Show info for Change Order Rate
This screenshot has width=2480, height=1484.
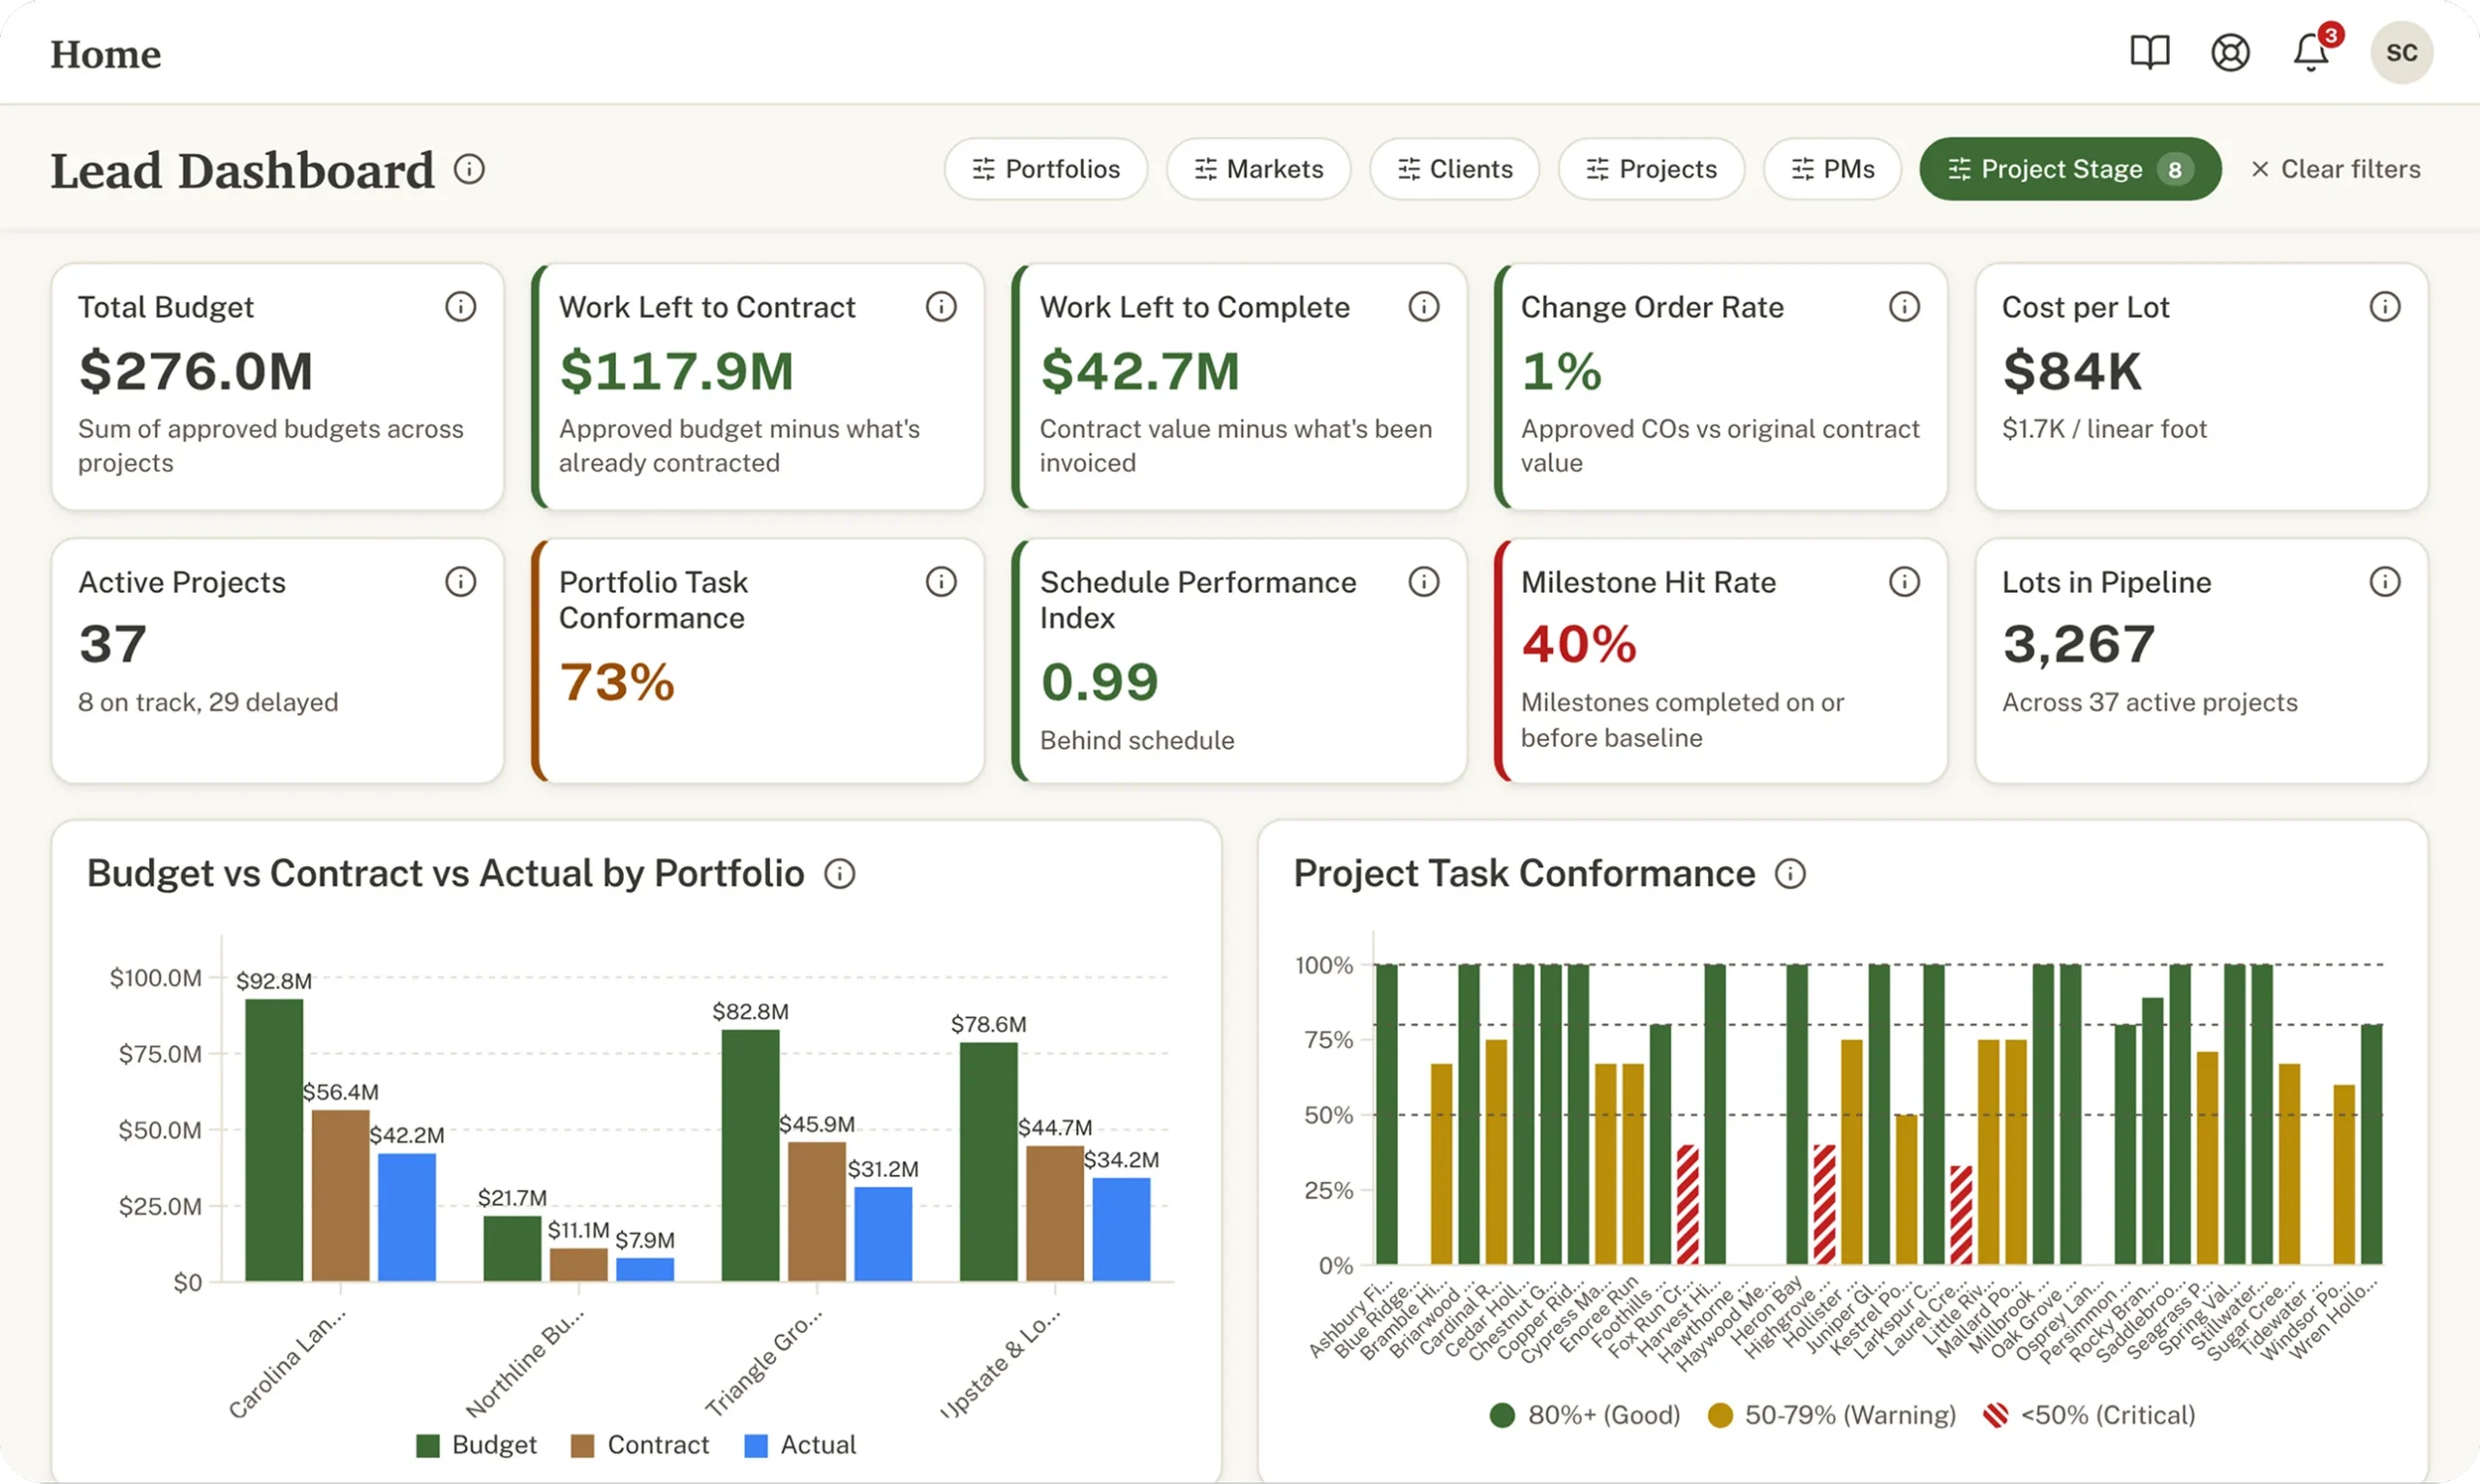(x=1904, y=306)
